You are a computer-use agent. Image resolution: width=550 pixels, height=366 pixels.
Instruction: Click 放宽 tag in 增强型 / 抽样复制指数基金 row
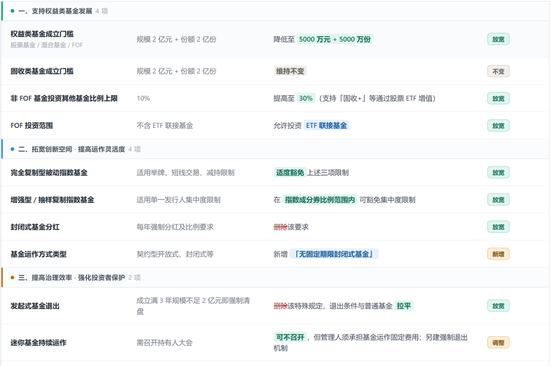coord(498,200)
